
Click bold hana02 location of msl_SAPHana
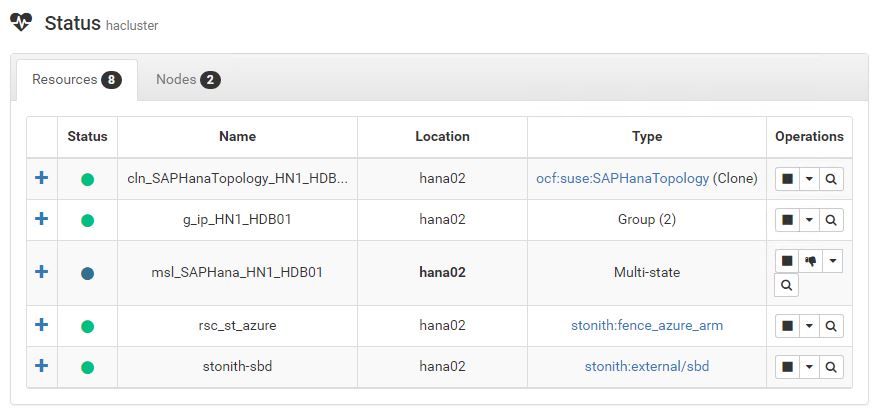[x=442, y=272]
